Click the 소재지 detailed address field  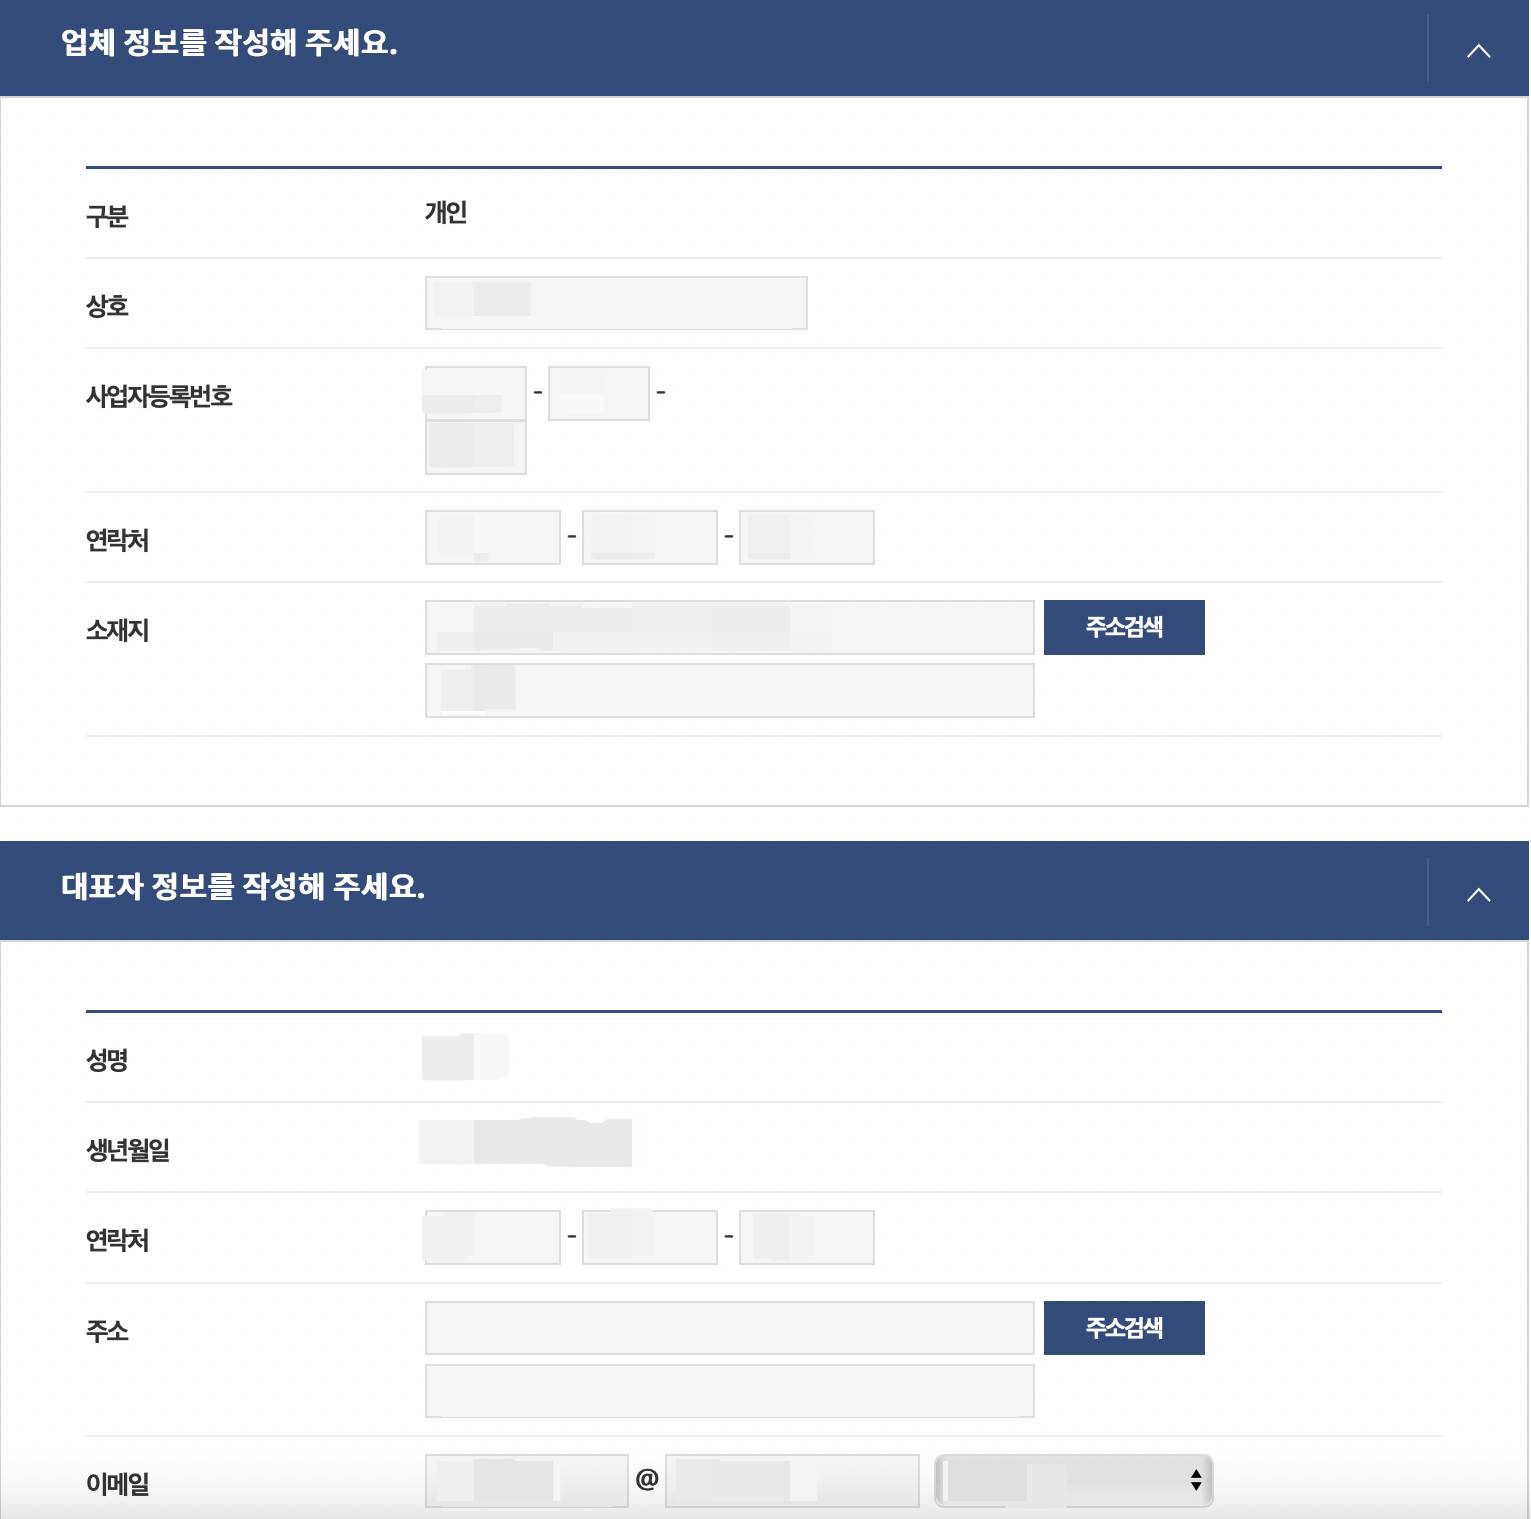tap(729, 690)
